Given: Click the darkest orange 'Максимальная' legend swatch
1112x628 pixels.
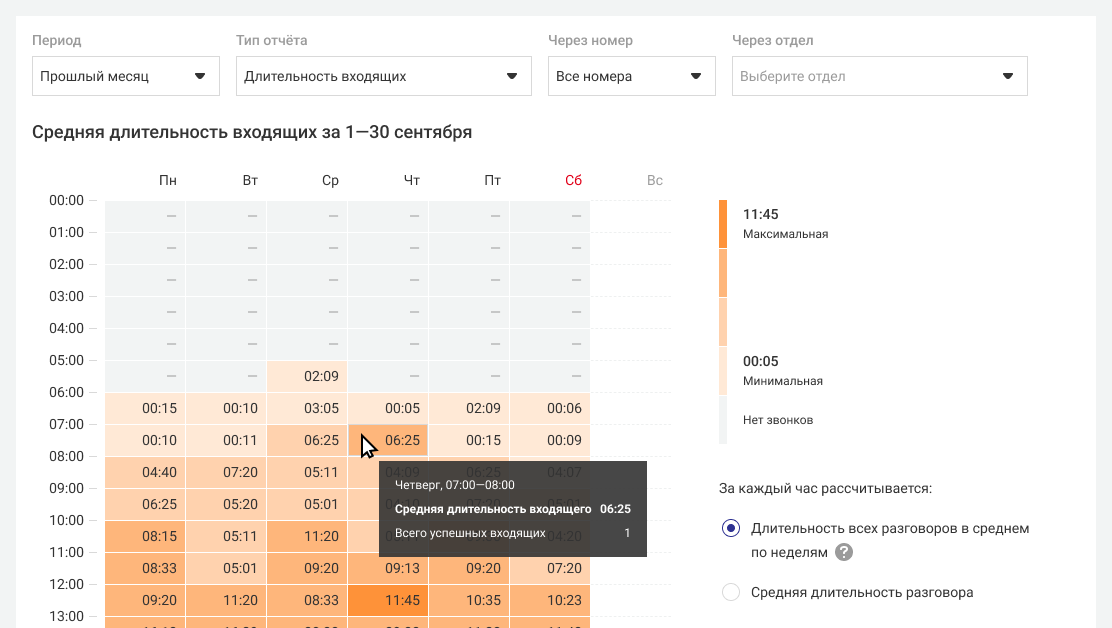Looking at the screenshot, I should click(723, 224).
